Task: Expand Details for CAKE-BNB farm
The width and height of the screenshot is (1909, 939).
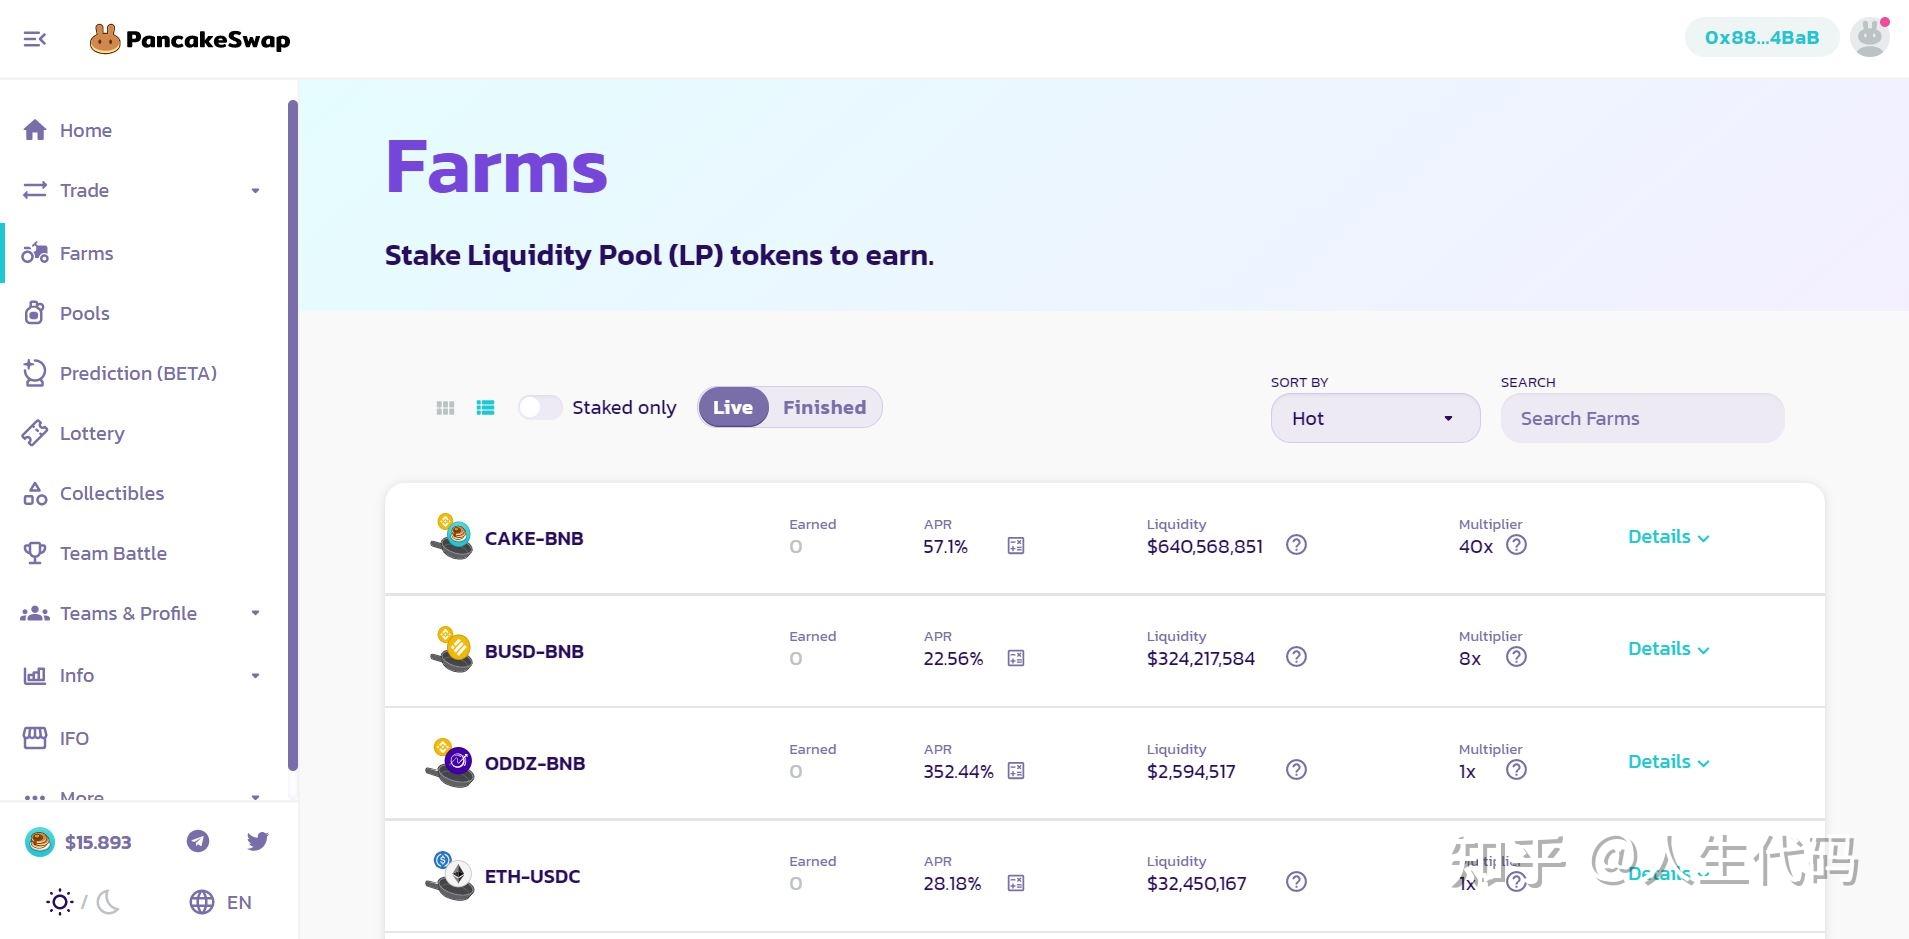Action: pos(1668,537)
